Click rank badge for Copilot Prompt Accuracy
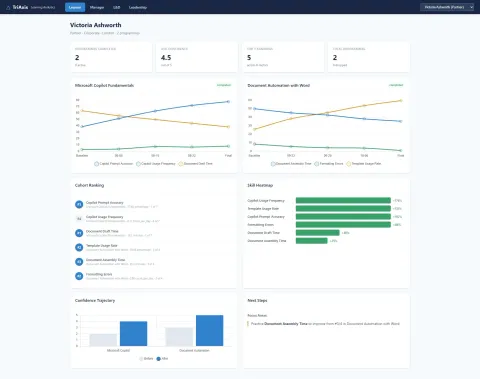 point(79,204)
